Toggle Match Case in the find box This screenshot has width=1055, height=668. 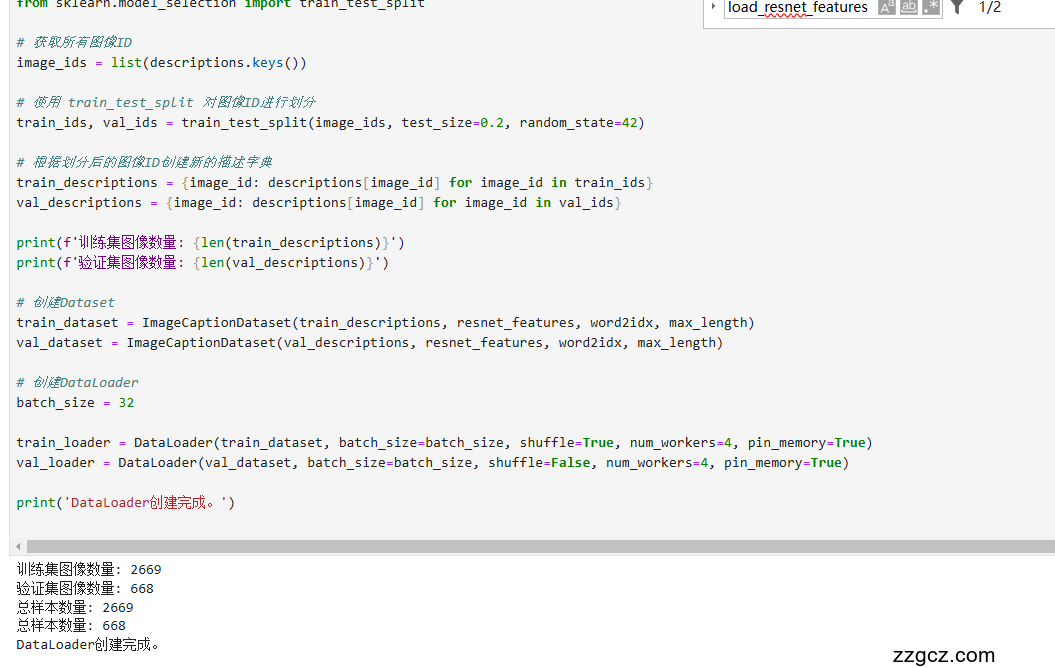click(x=886, y=8)
